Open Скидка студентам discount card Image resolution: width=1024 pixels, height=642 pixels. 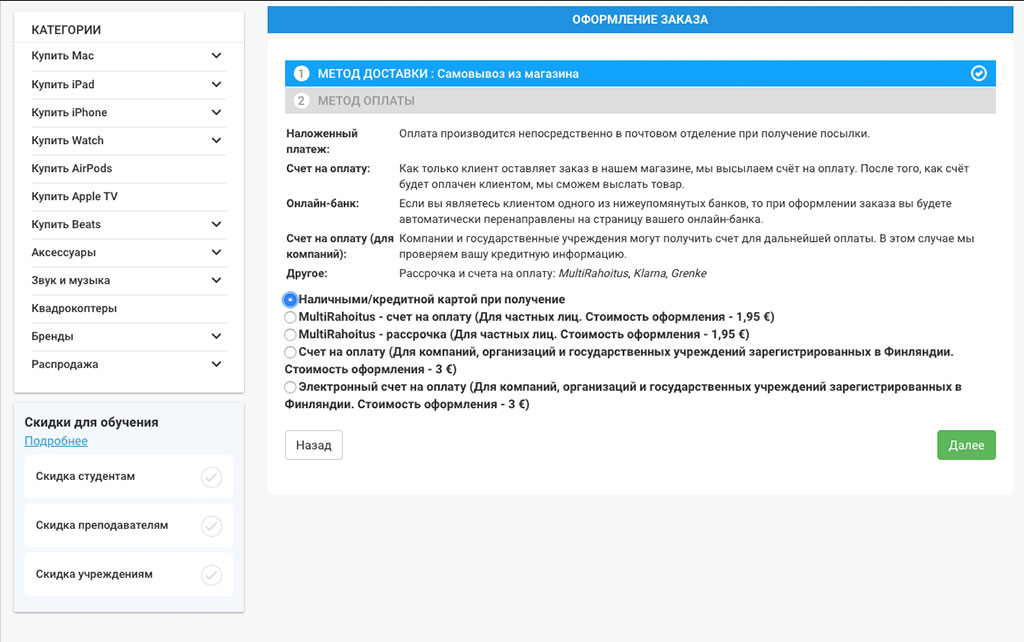pyautogui.click(x=129, y=477)
